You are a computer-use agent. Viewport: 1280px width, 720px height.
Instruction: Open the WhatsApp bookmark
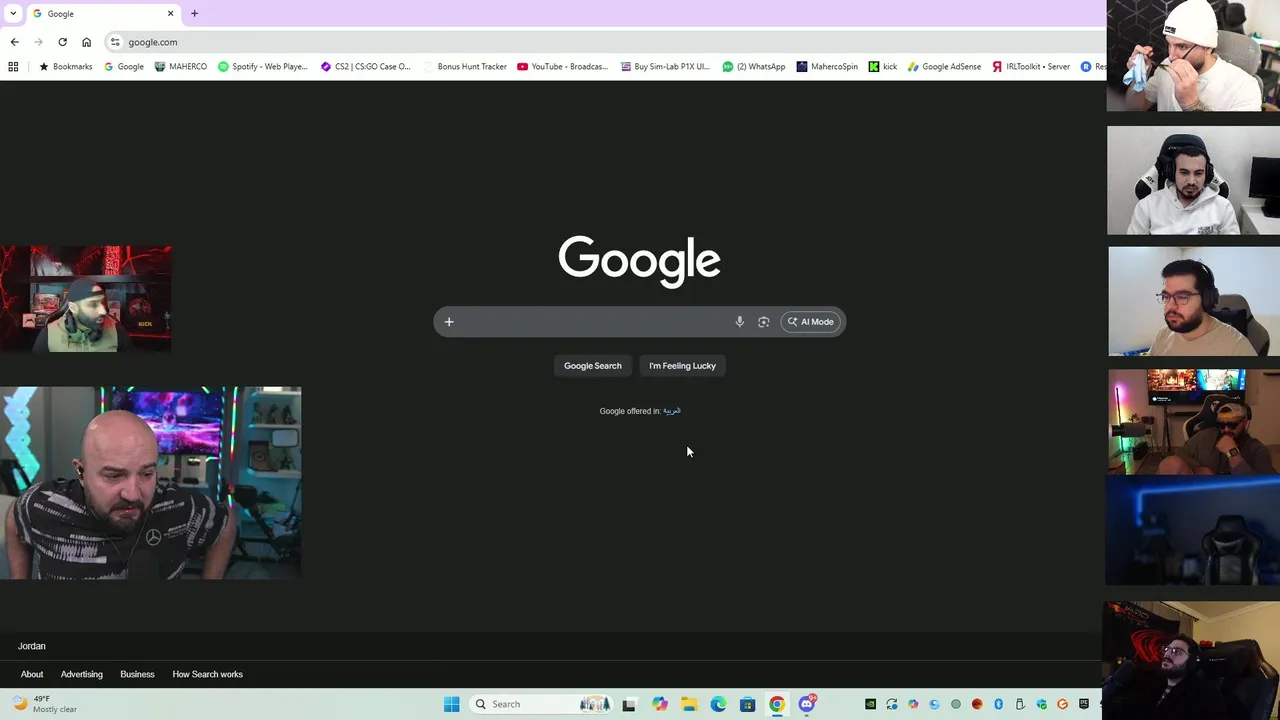pyautogui.click(x=754, y=67)
